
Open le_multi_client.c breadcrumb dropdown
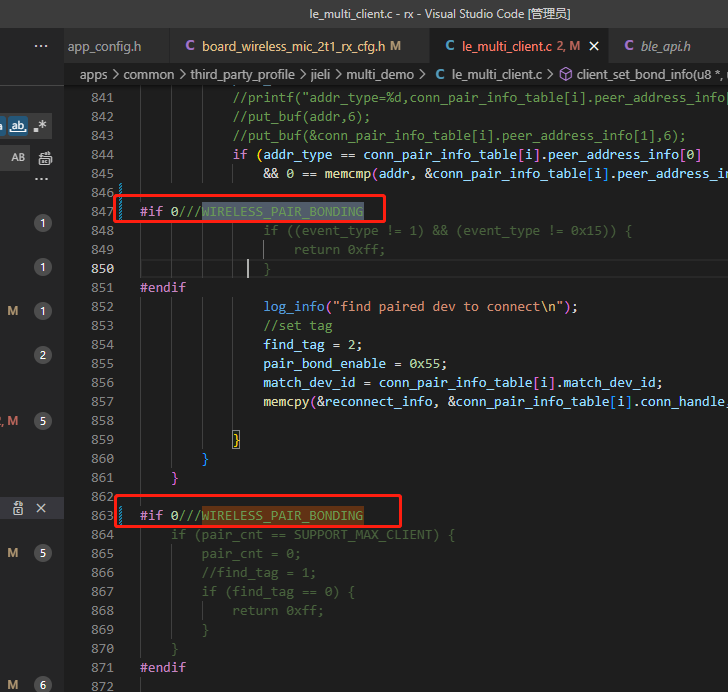497,75
